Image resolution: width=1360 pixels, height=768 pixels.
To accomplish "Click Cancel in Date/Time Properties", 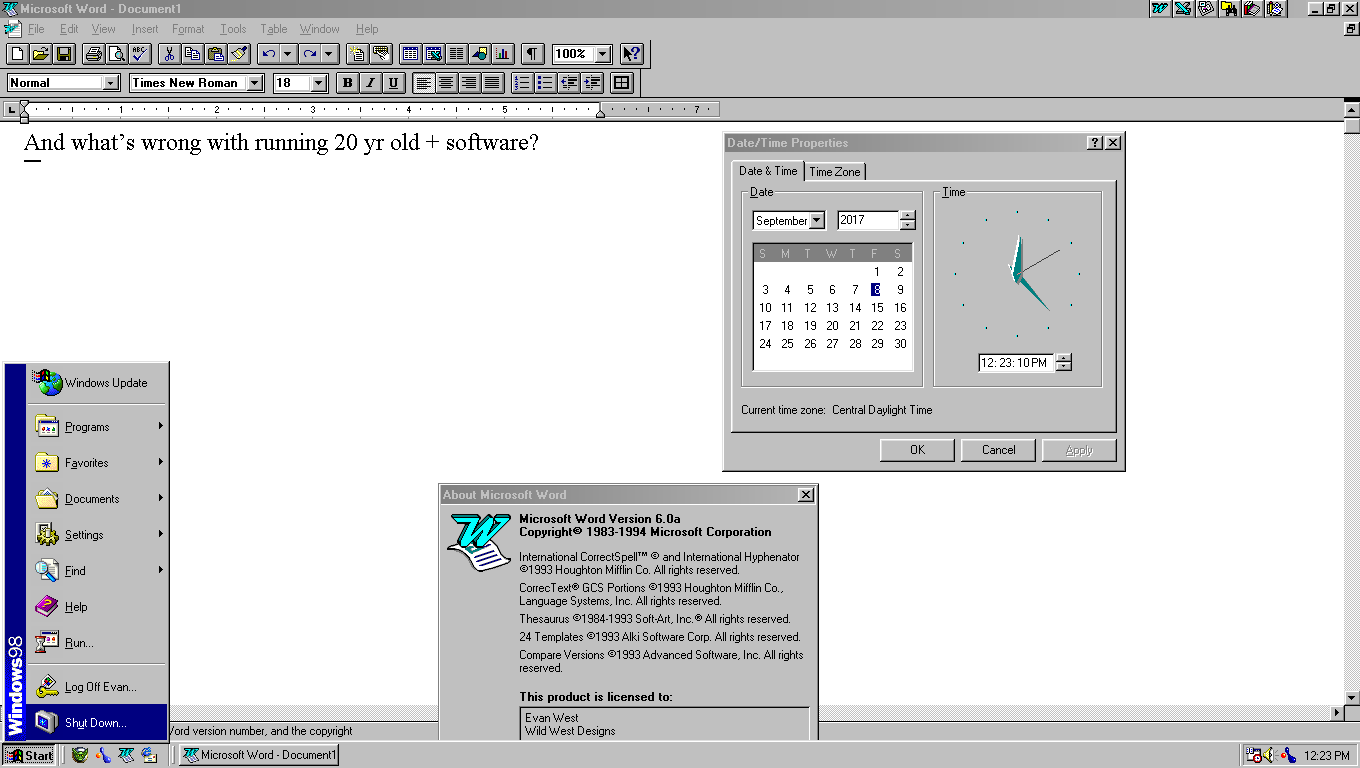I will pyautogui.click(x=998, y=450).
